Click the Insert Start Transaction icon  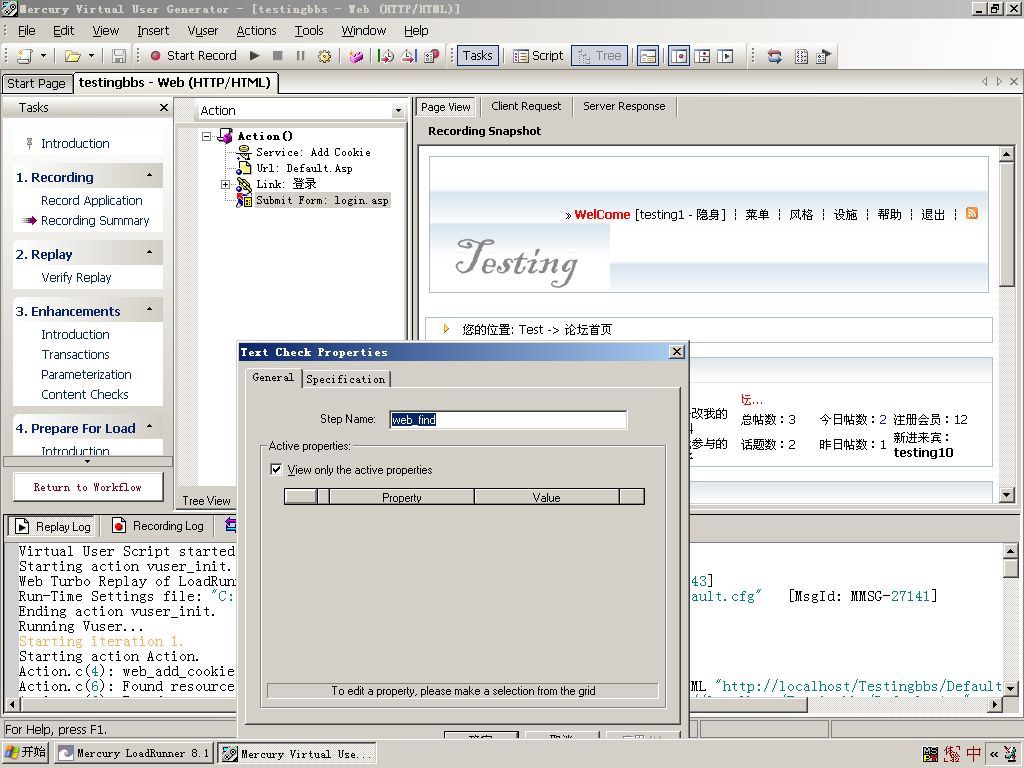(386, 56)
